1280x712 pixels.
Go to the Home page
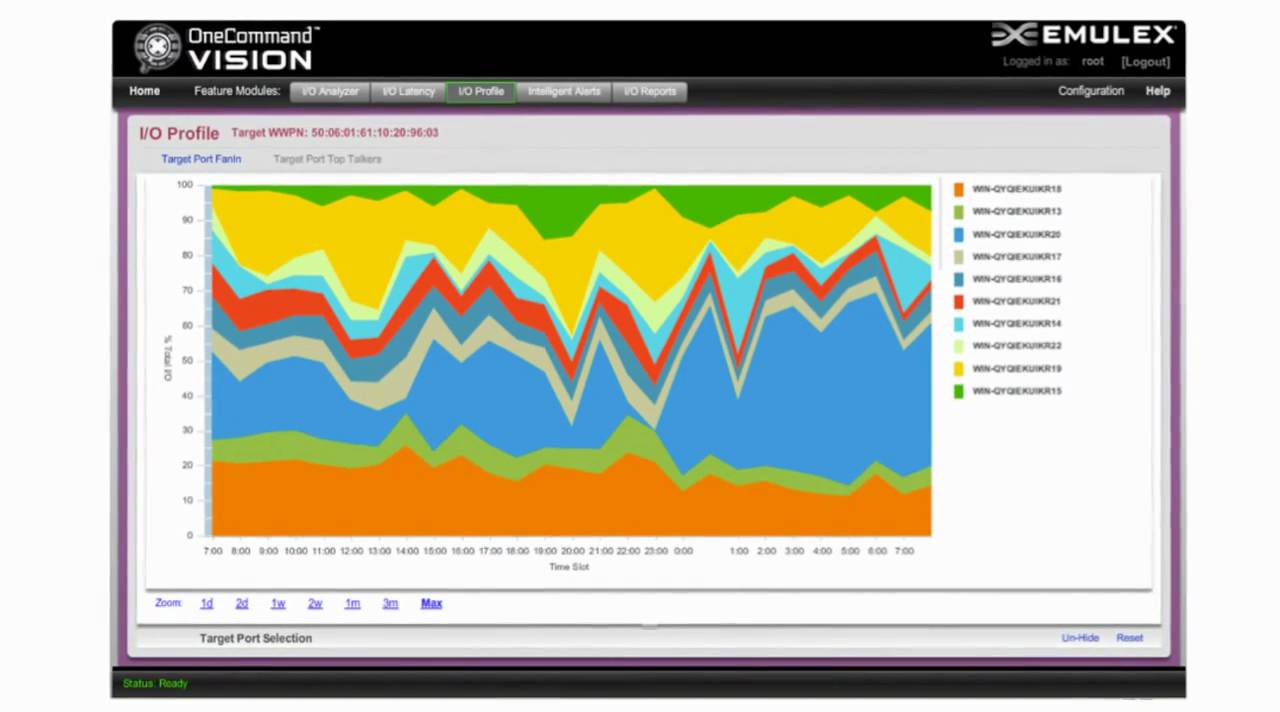point(144,91)
